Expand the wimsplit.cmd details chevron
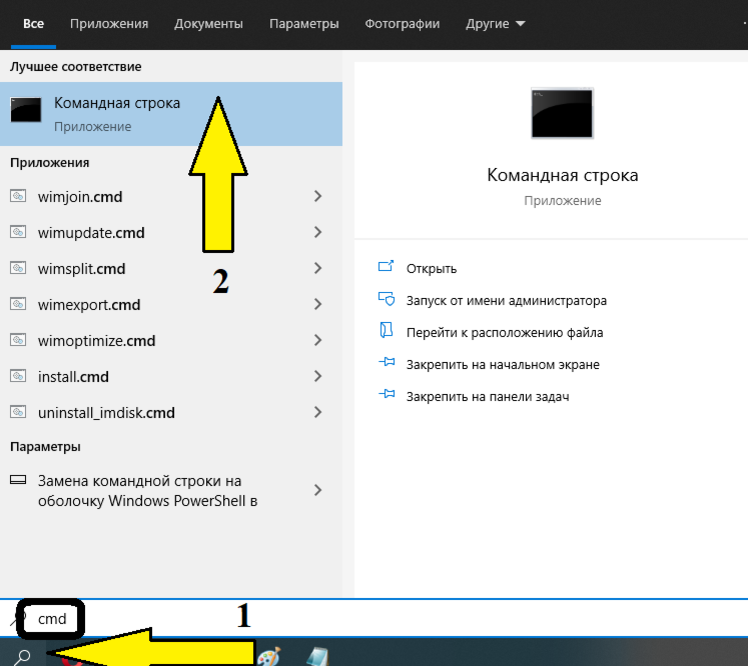 318,268
